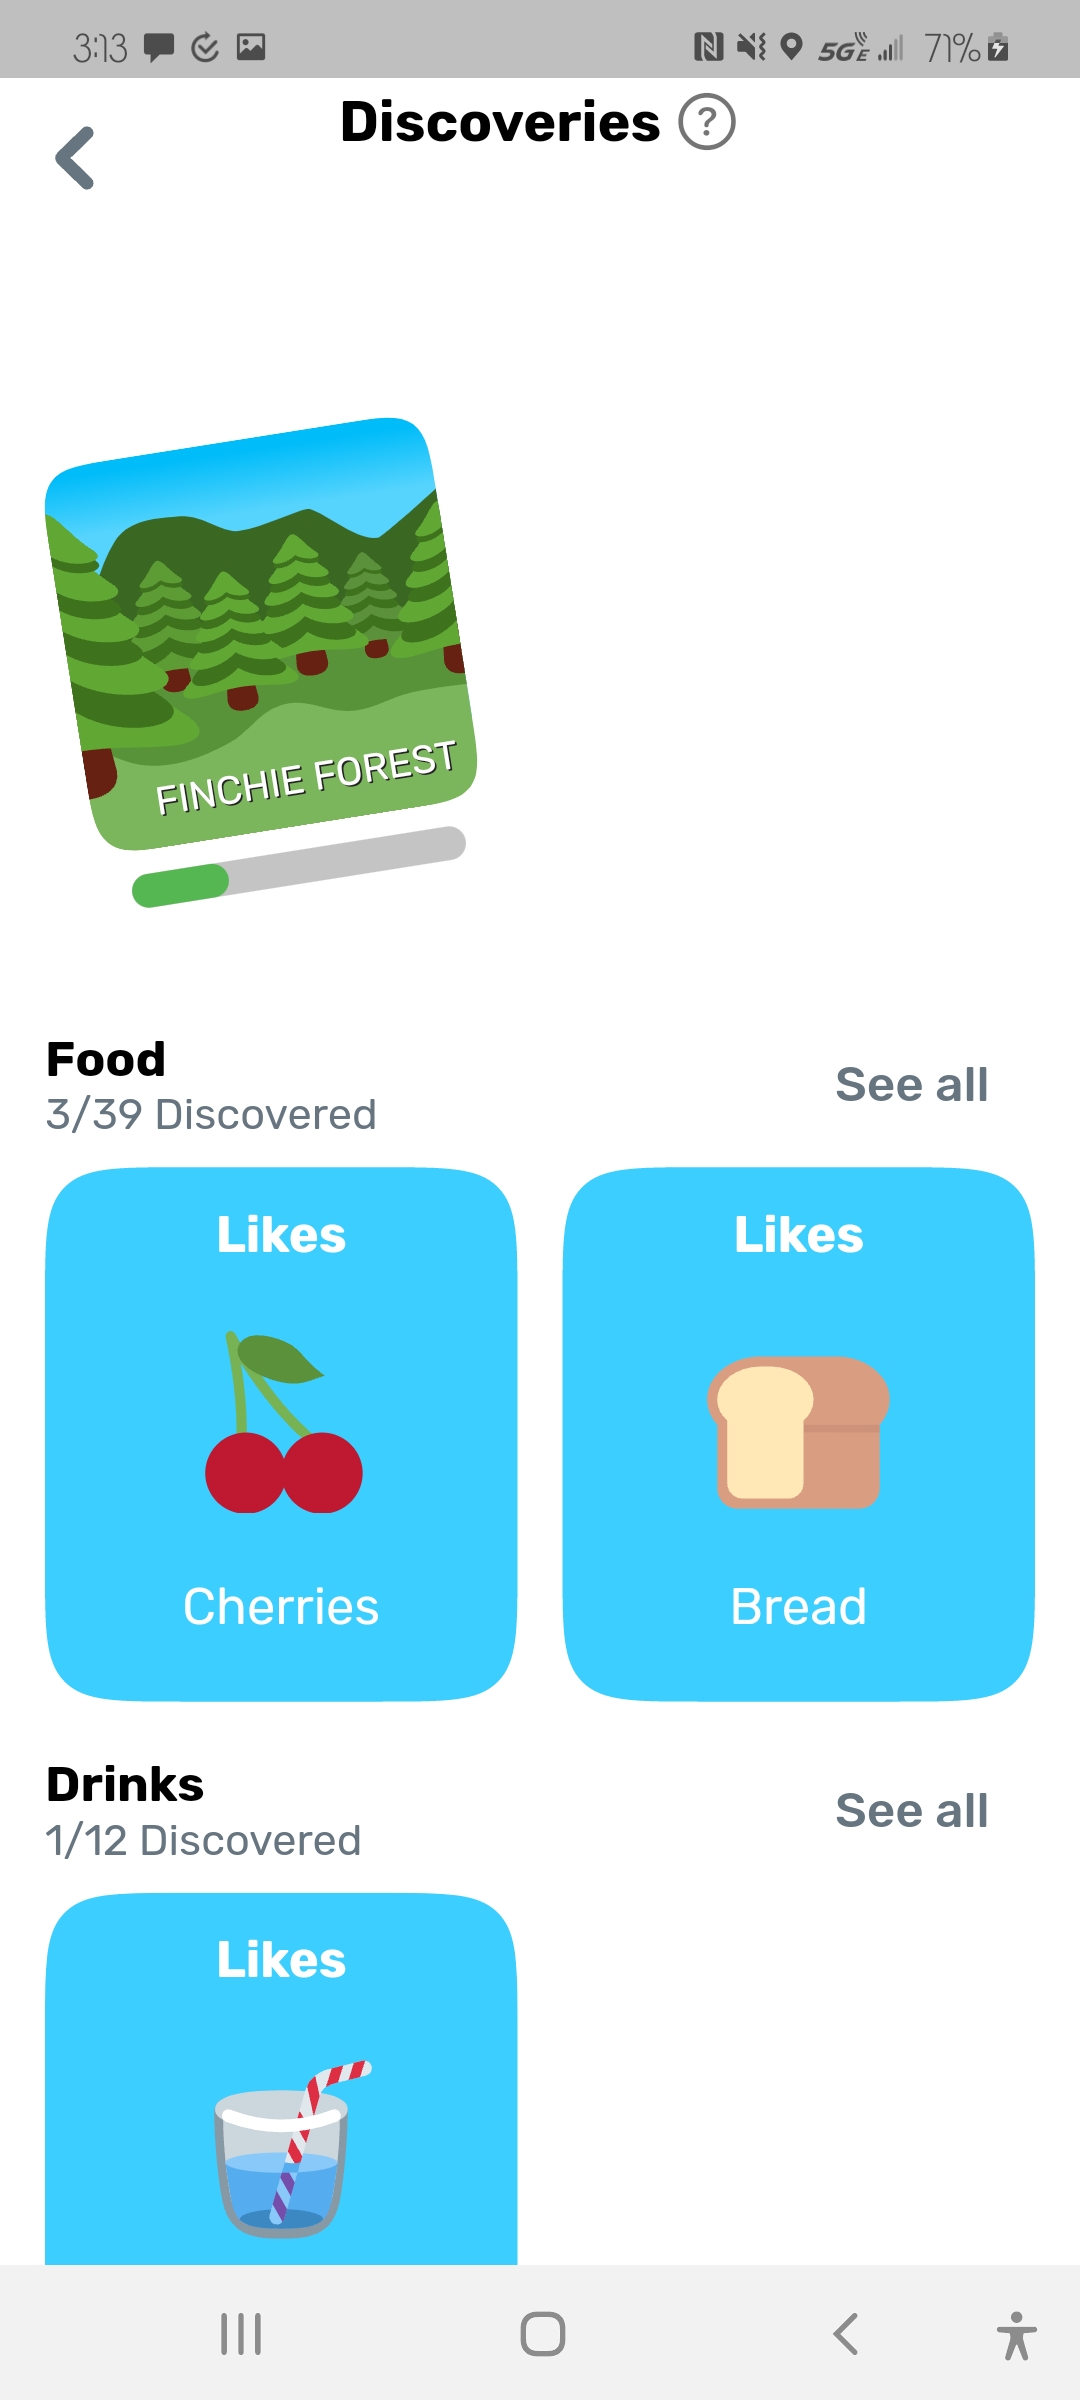
Task: Tap the Discoveries page title
Action: [x=500, y=122]
